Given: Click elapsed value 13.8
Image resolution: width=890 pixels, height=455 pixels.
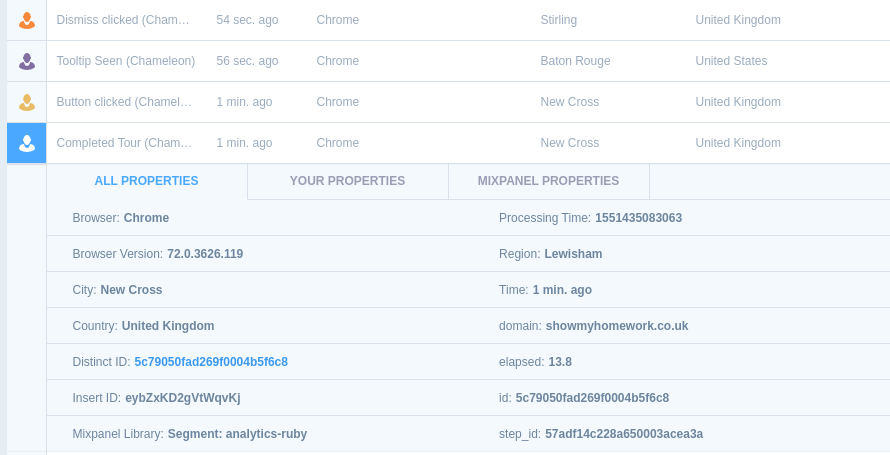Looking at the screenshot, I should (560, 362).
